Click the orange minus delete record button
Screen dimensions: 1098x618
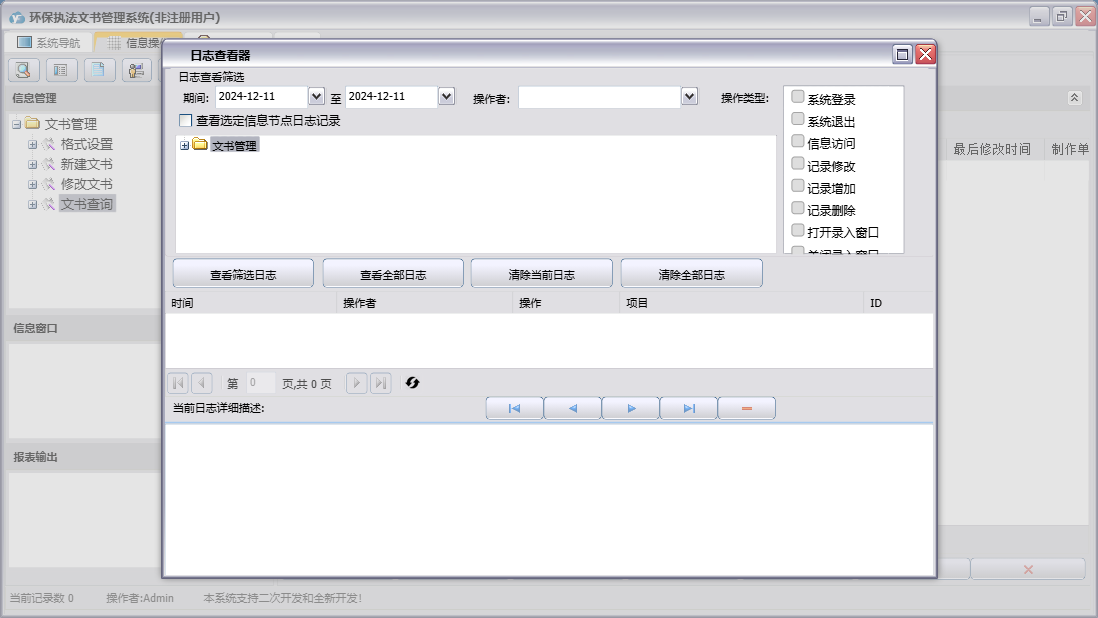click(747, 408)
